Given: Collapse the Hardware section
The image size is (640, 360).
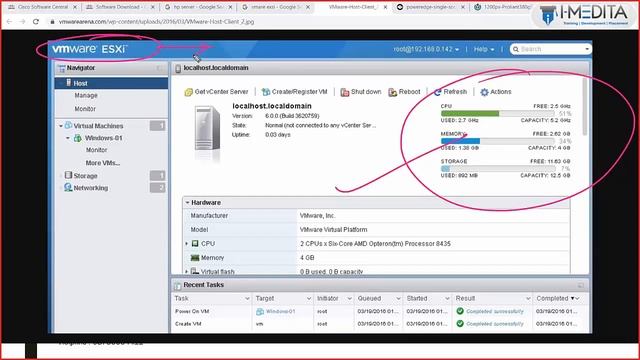Looking at the screenshot, I should (187, 202).
